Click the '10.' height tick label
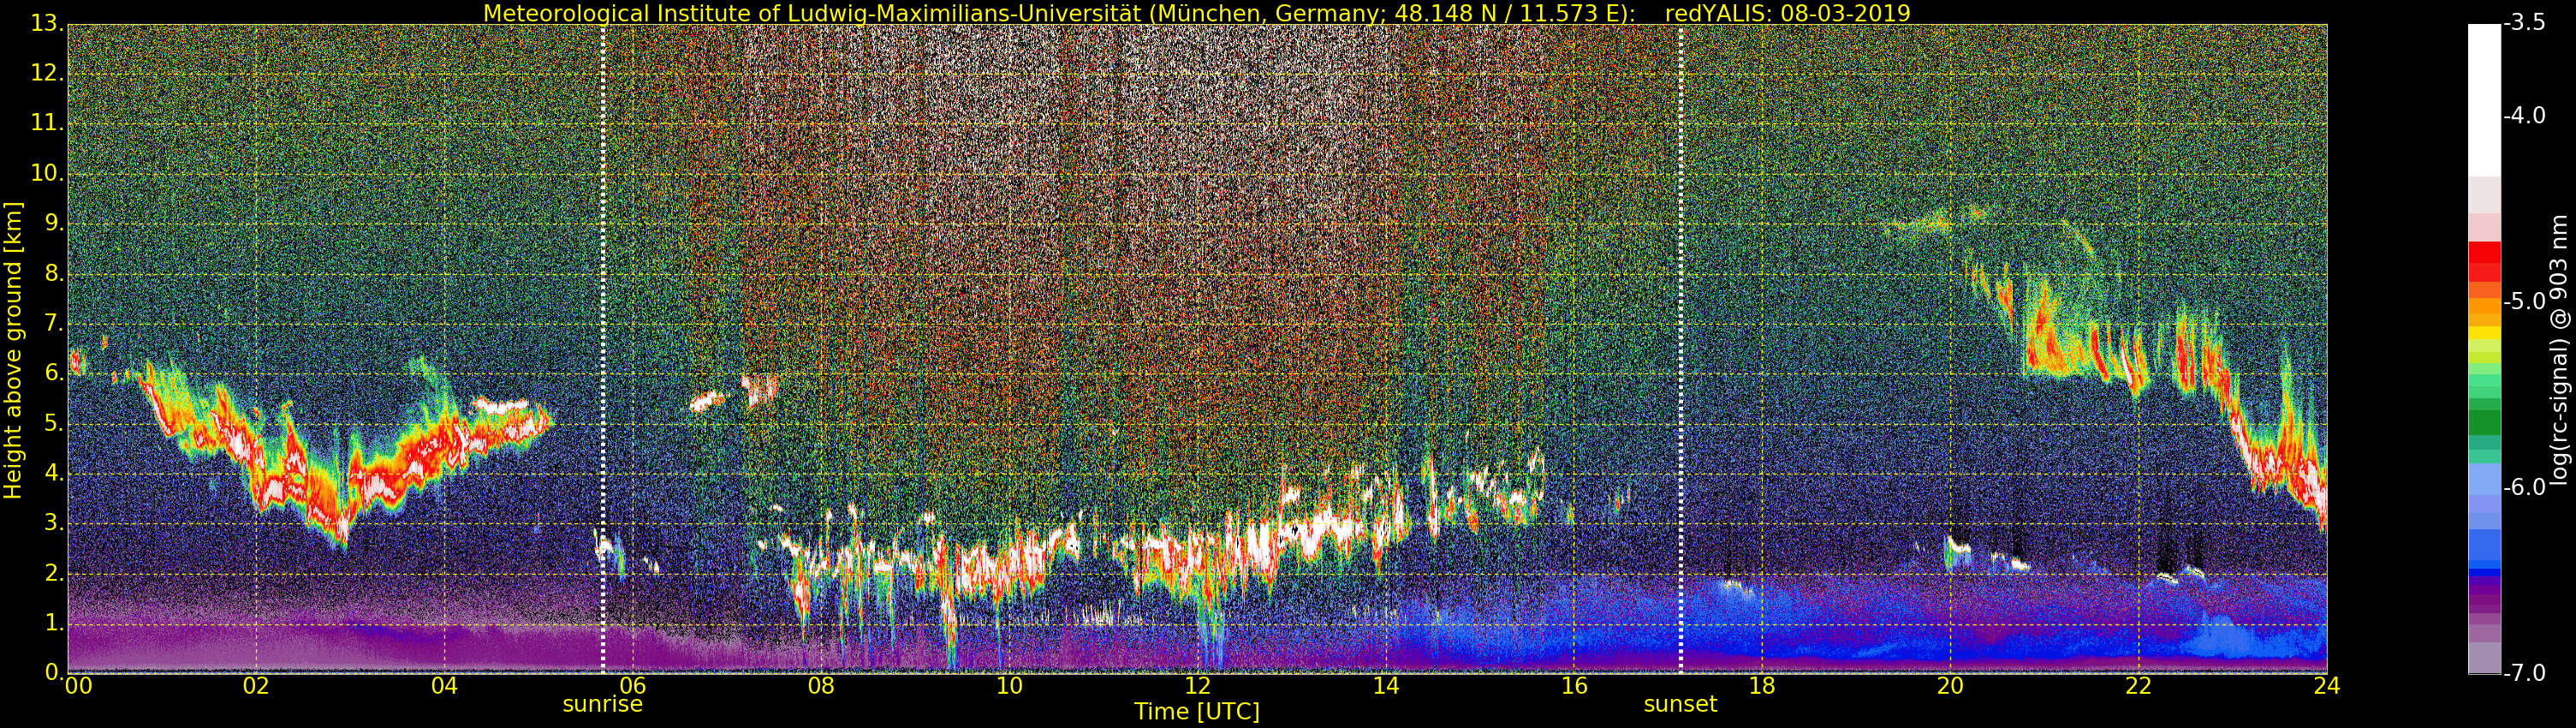 47,173
